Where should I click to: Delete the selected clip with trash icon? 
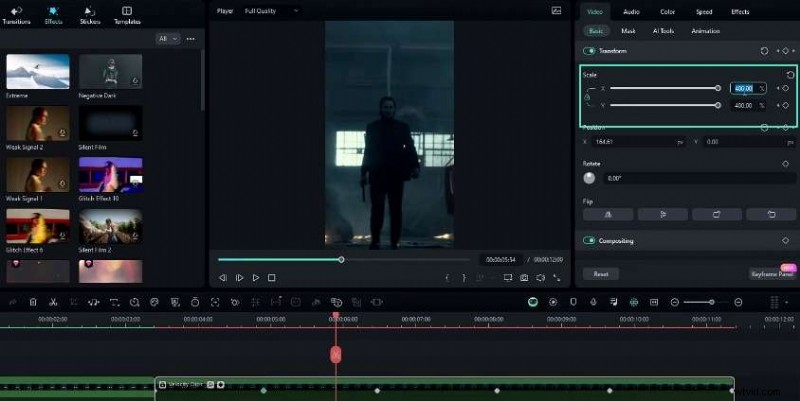pos(33,303)
